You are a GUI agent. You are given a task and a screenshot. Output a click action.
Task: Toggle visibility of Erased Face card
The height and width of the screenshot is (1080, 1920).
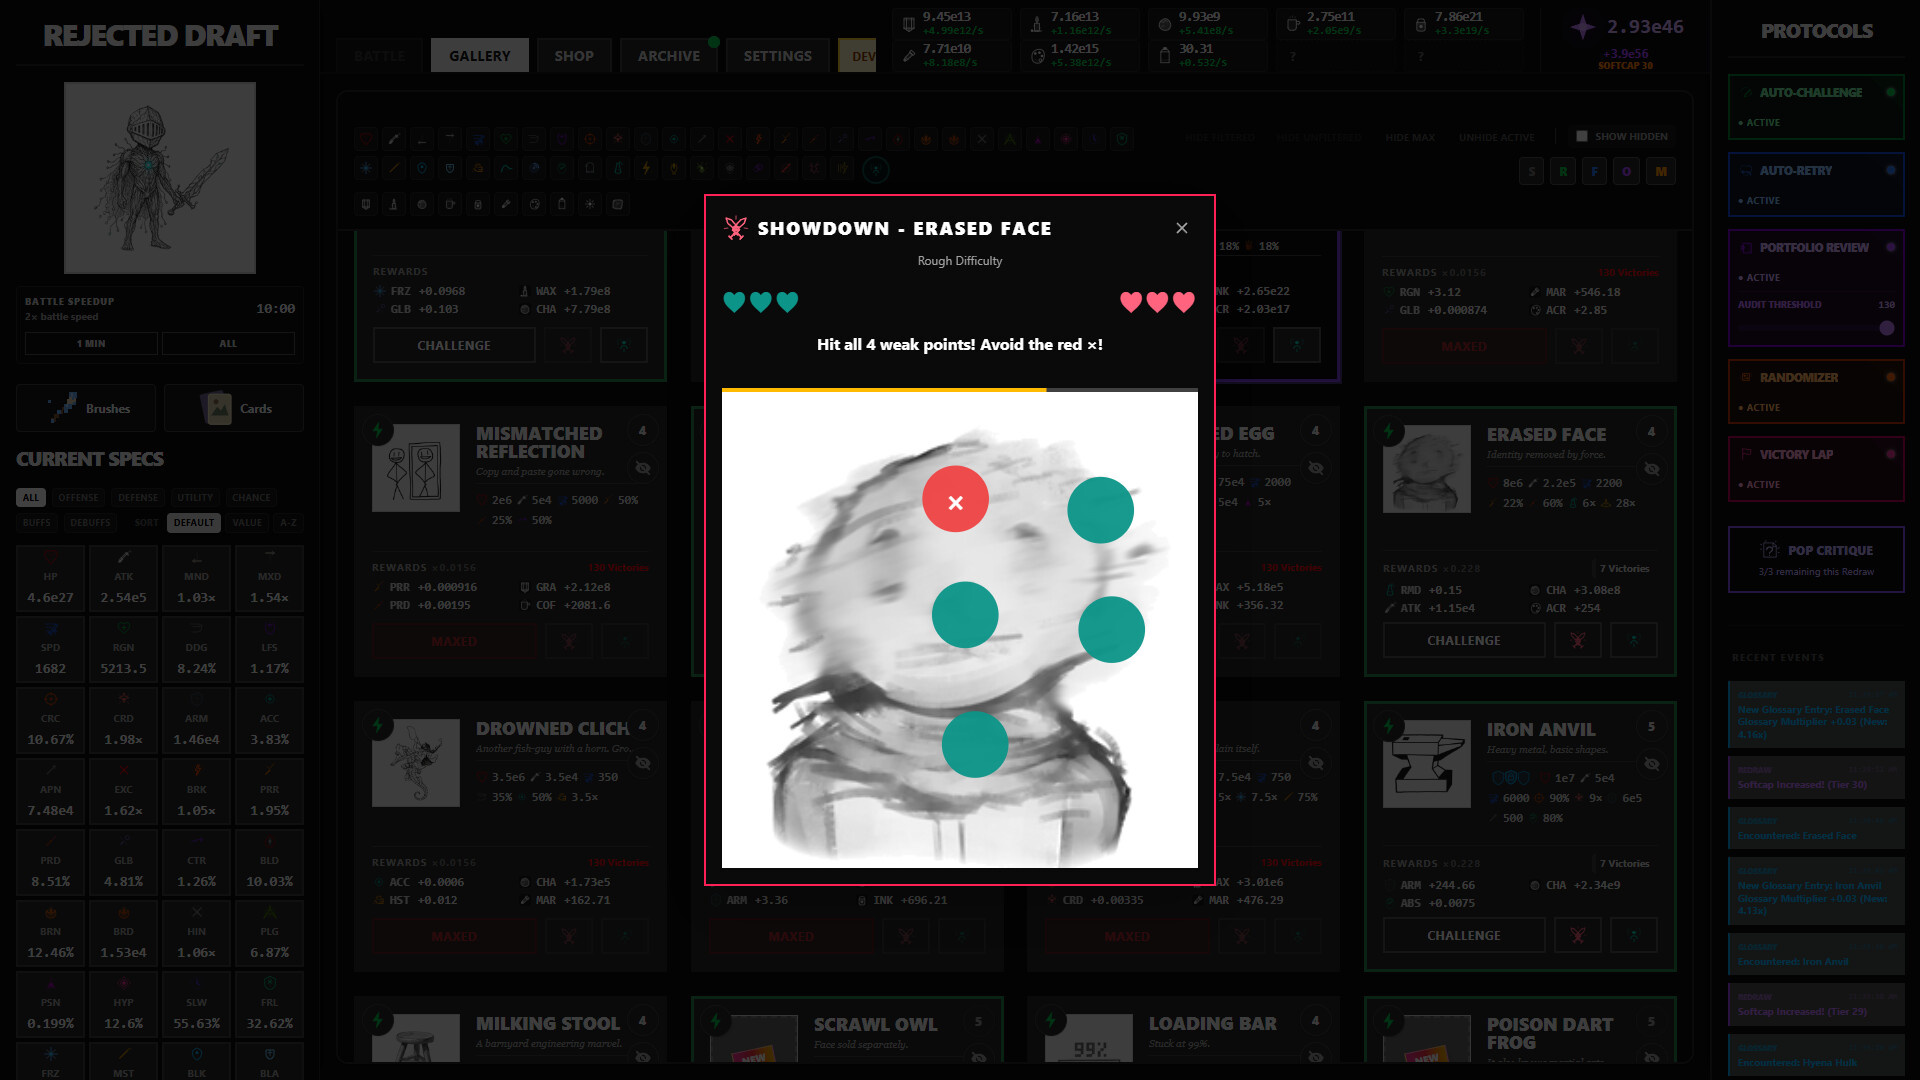click(x=1652, y=469)
